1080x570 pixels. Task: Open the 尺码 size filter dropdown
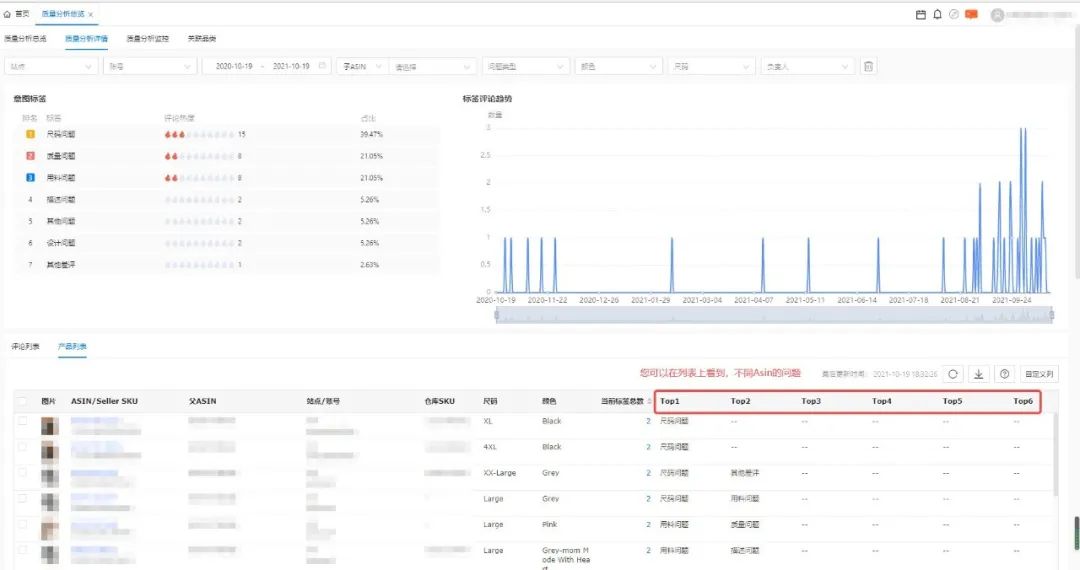pyautogui.click(x=709, y=66)
